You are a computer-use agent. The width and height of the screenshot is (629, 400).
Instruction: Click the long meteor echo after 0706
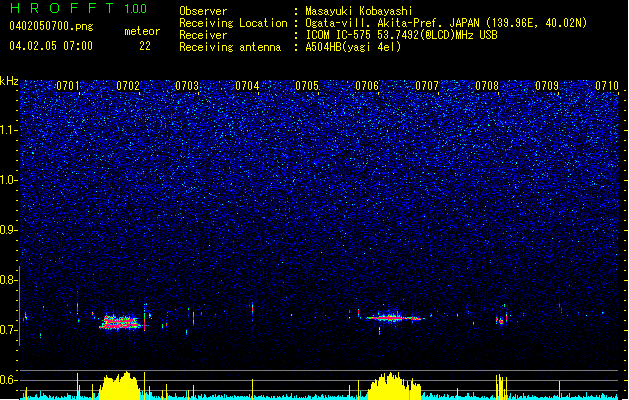pos(395,318)
